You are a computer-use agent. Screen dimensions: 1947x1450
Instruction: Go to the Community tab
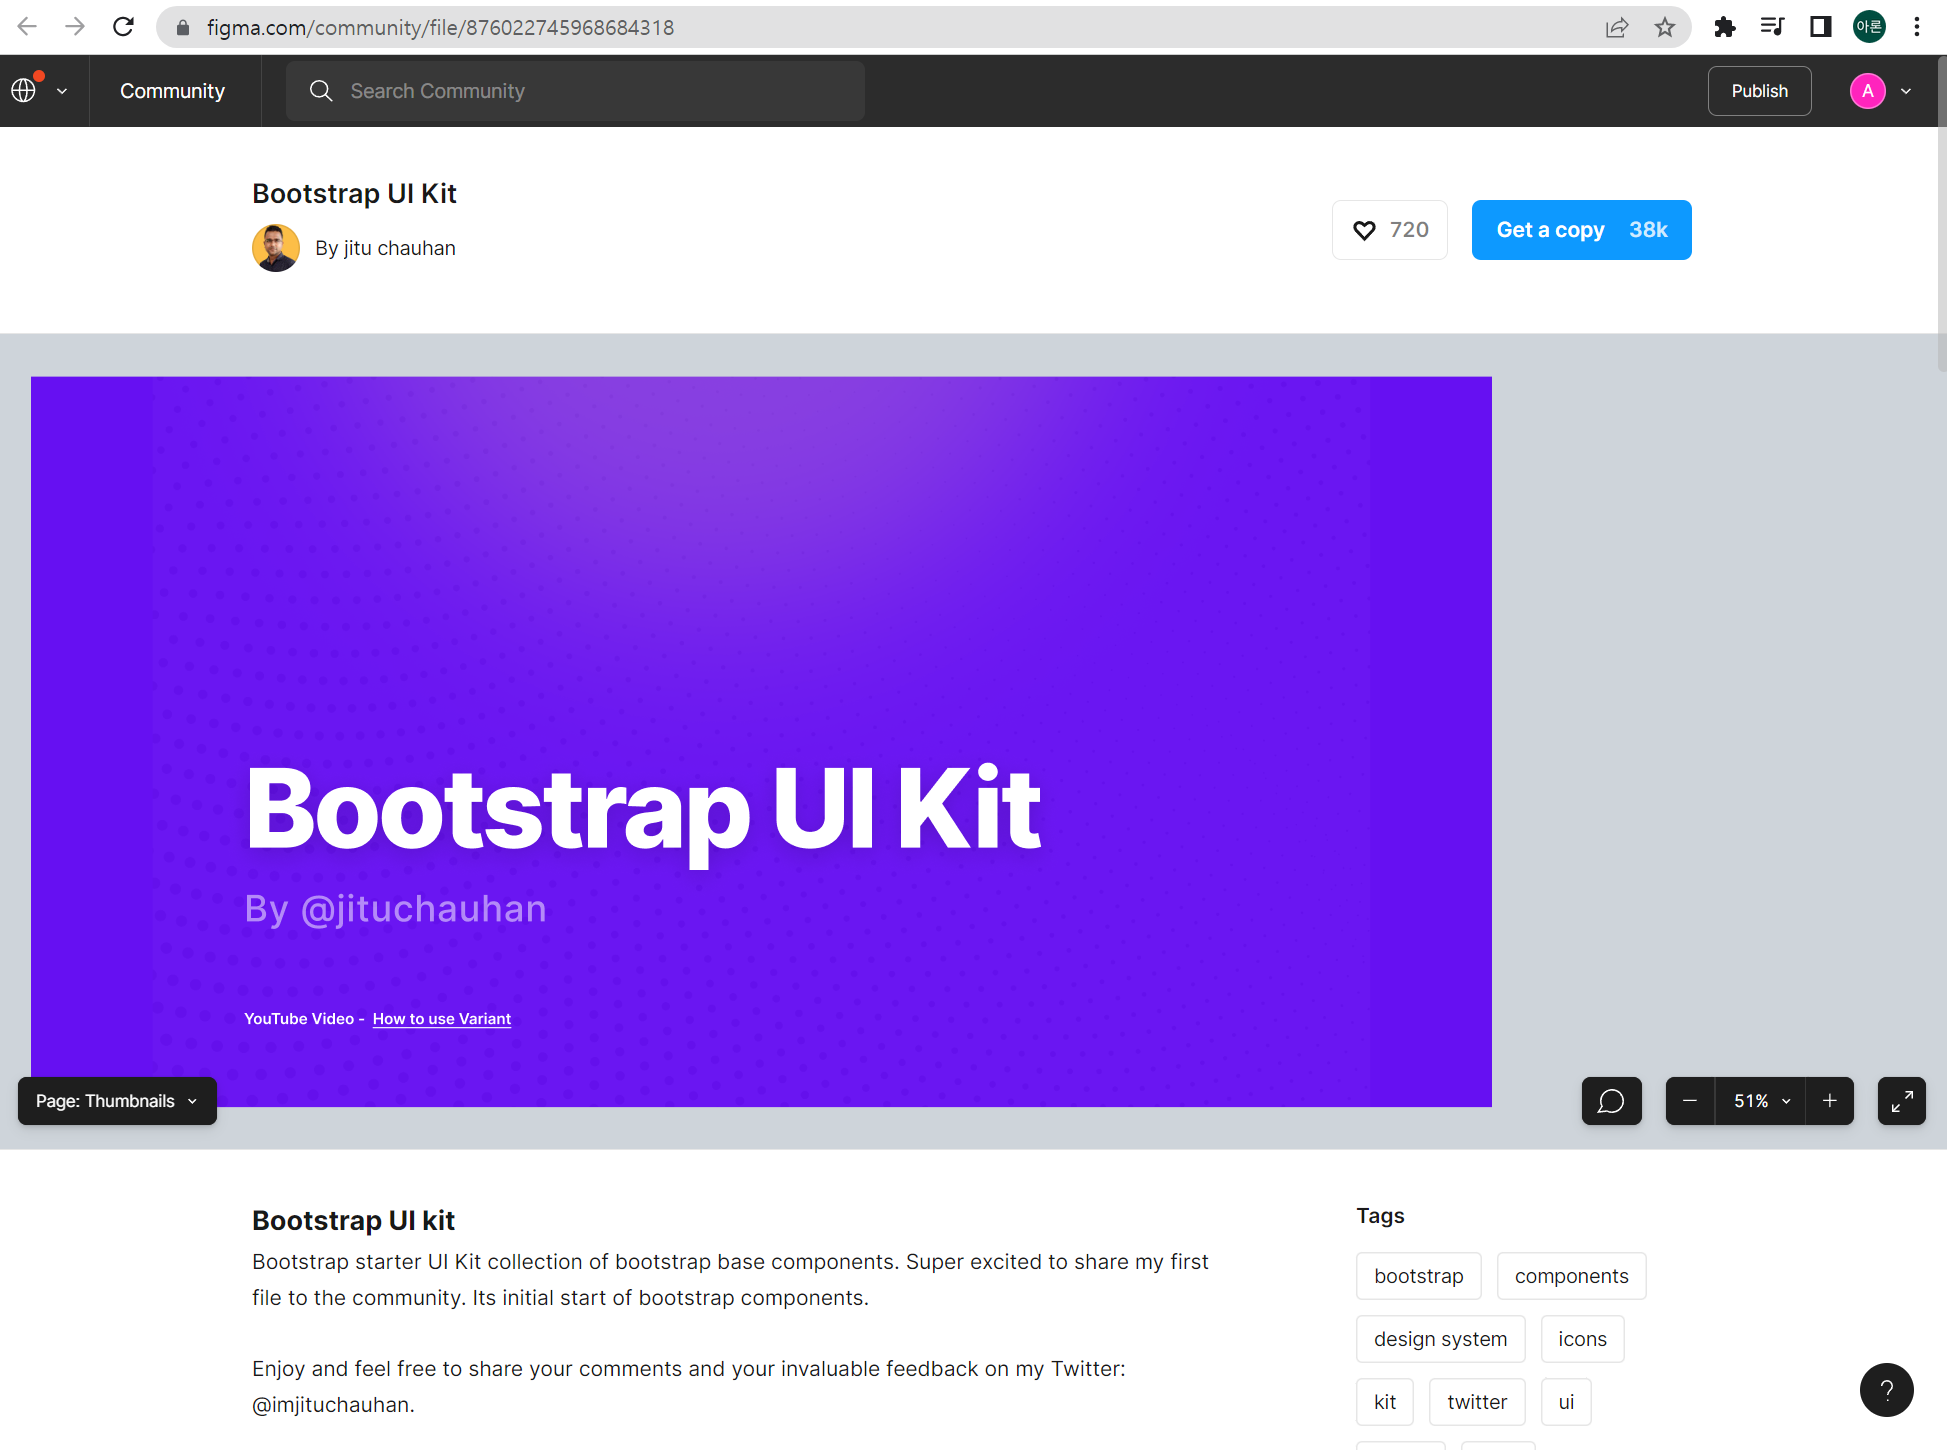172,91
